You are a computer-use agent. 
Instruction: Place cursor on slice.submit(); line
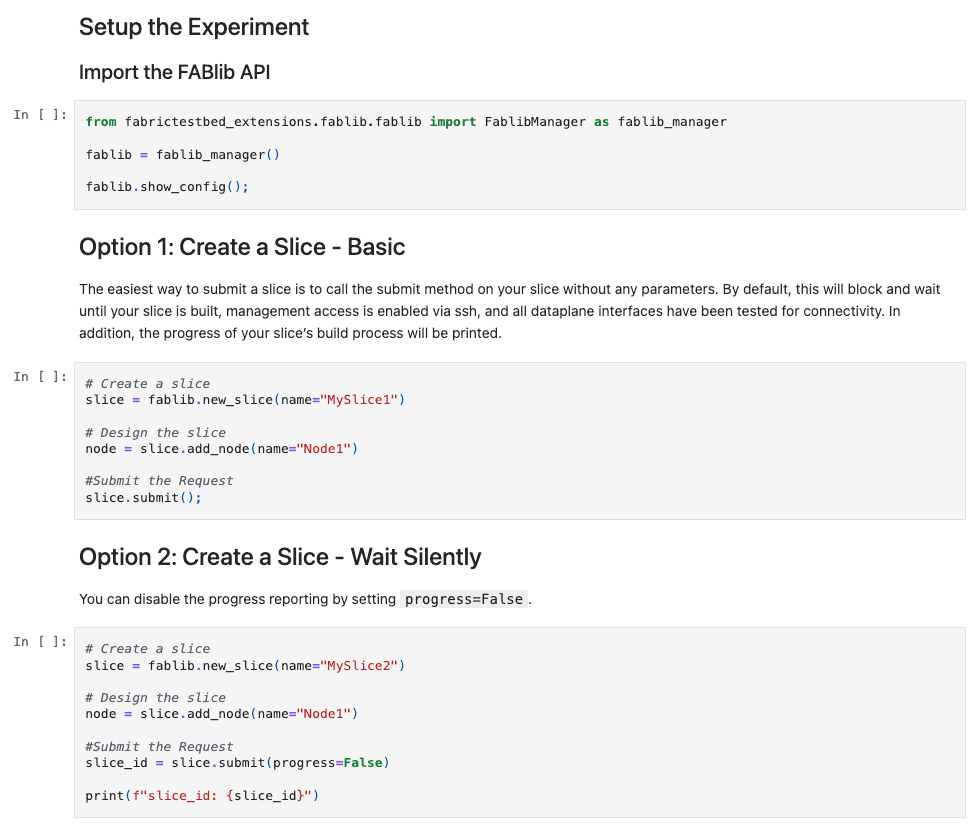coord(143,497)
